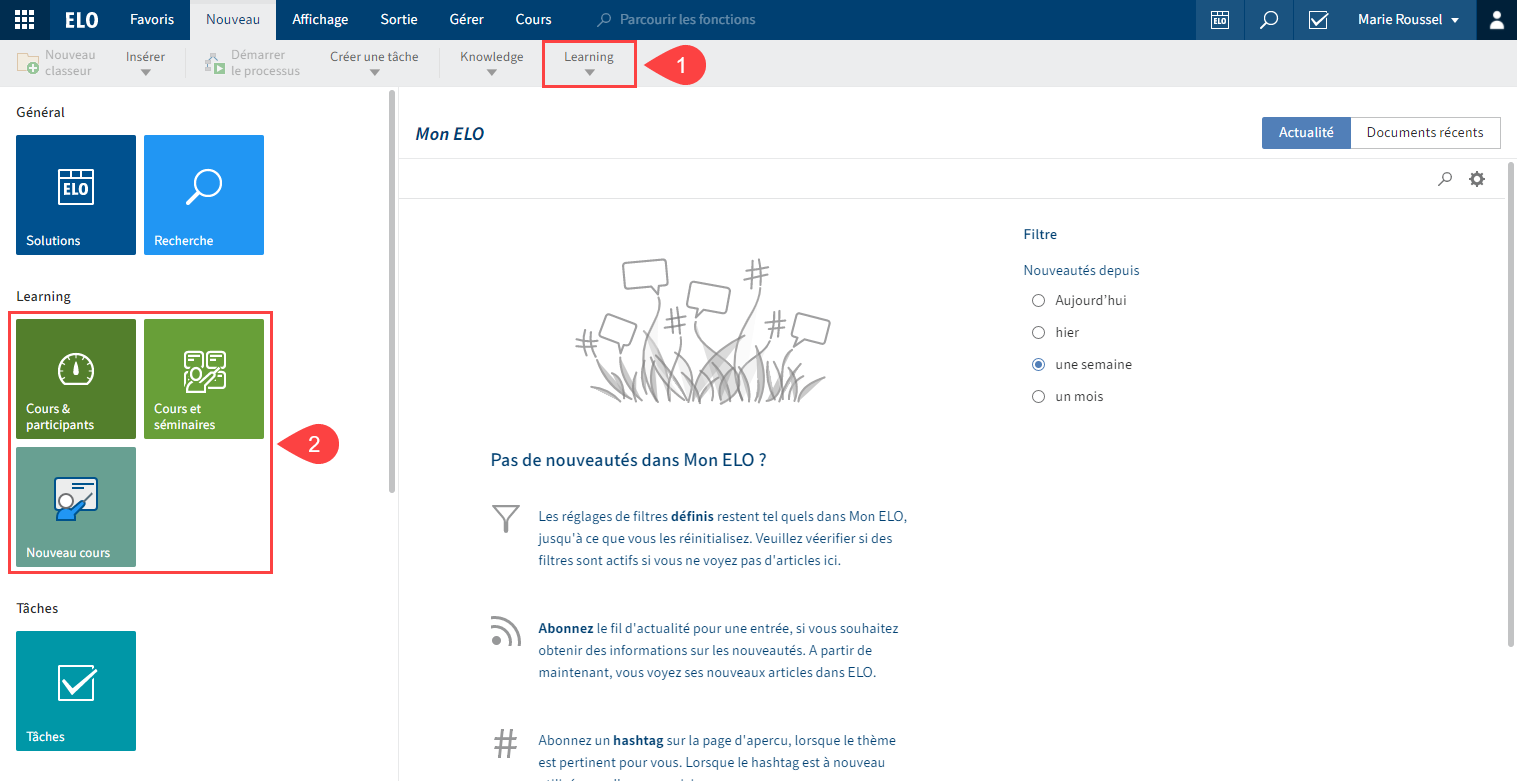Click the user profile silhouette icon
This screenshot has width=1517, height=781.
[x=1497, y=20]
